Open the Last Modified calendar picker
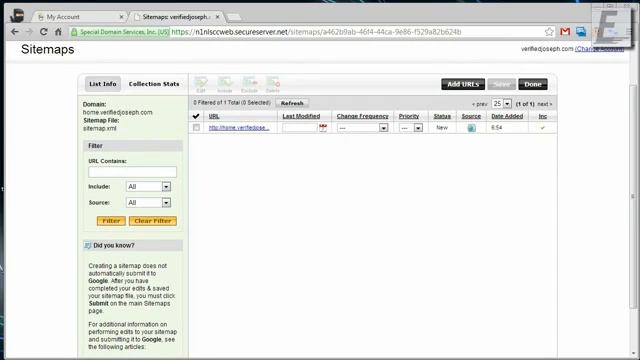Screen dimensions: 640x360 [323, 128]
